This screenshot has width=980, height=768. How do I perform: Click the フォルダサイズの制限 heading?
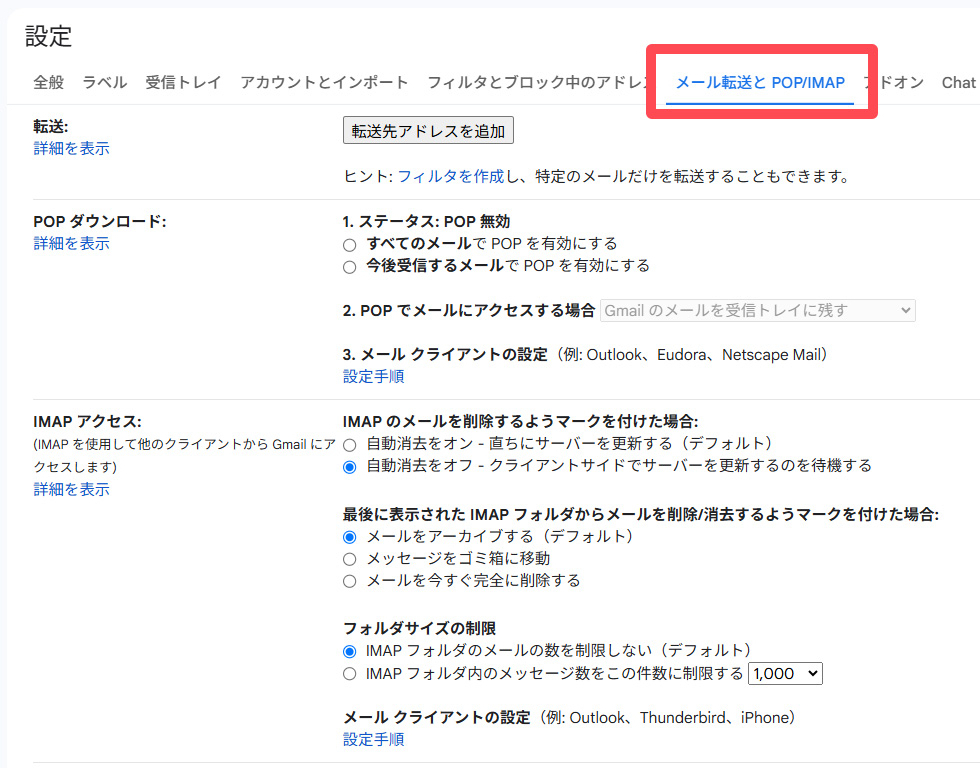coord(419,628)
